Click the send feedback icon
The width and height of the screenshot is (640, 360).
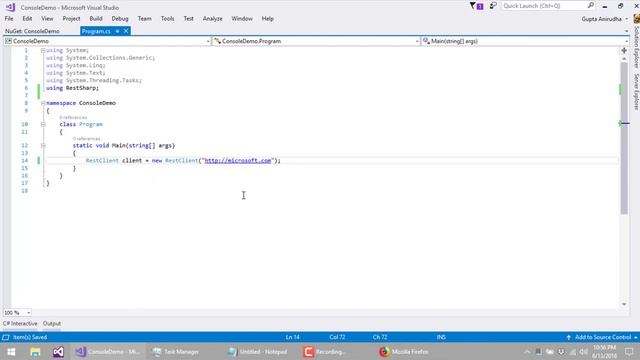493,6
